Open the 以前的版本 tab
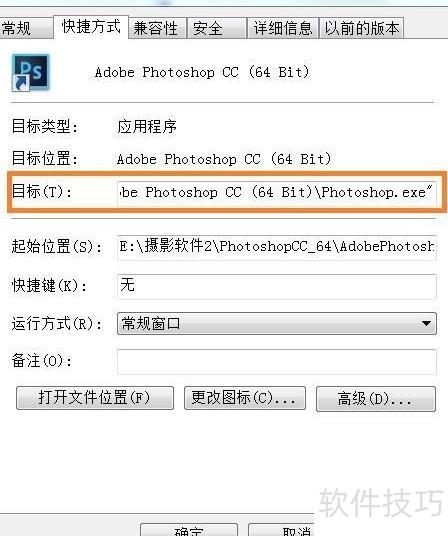448x536 pixels. click(x=361, y=28)
